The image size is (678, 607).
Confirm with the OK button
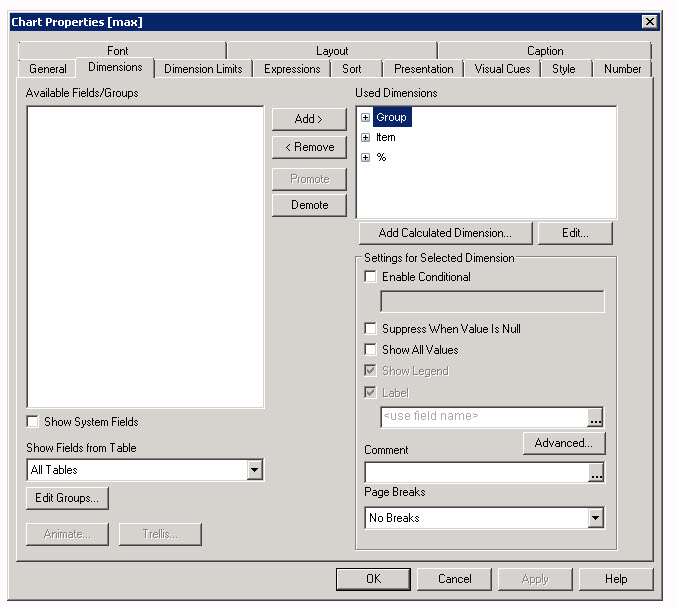(x=373, y=579)
